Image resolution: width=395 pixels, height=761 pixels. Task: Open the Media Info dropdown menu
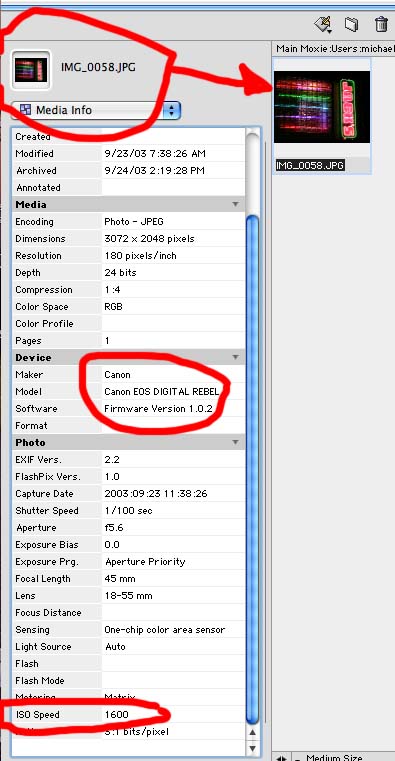96,110
